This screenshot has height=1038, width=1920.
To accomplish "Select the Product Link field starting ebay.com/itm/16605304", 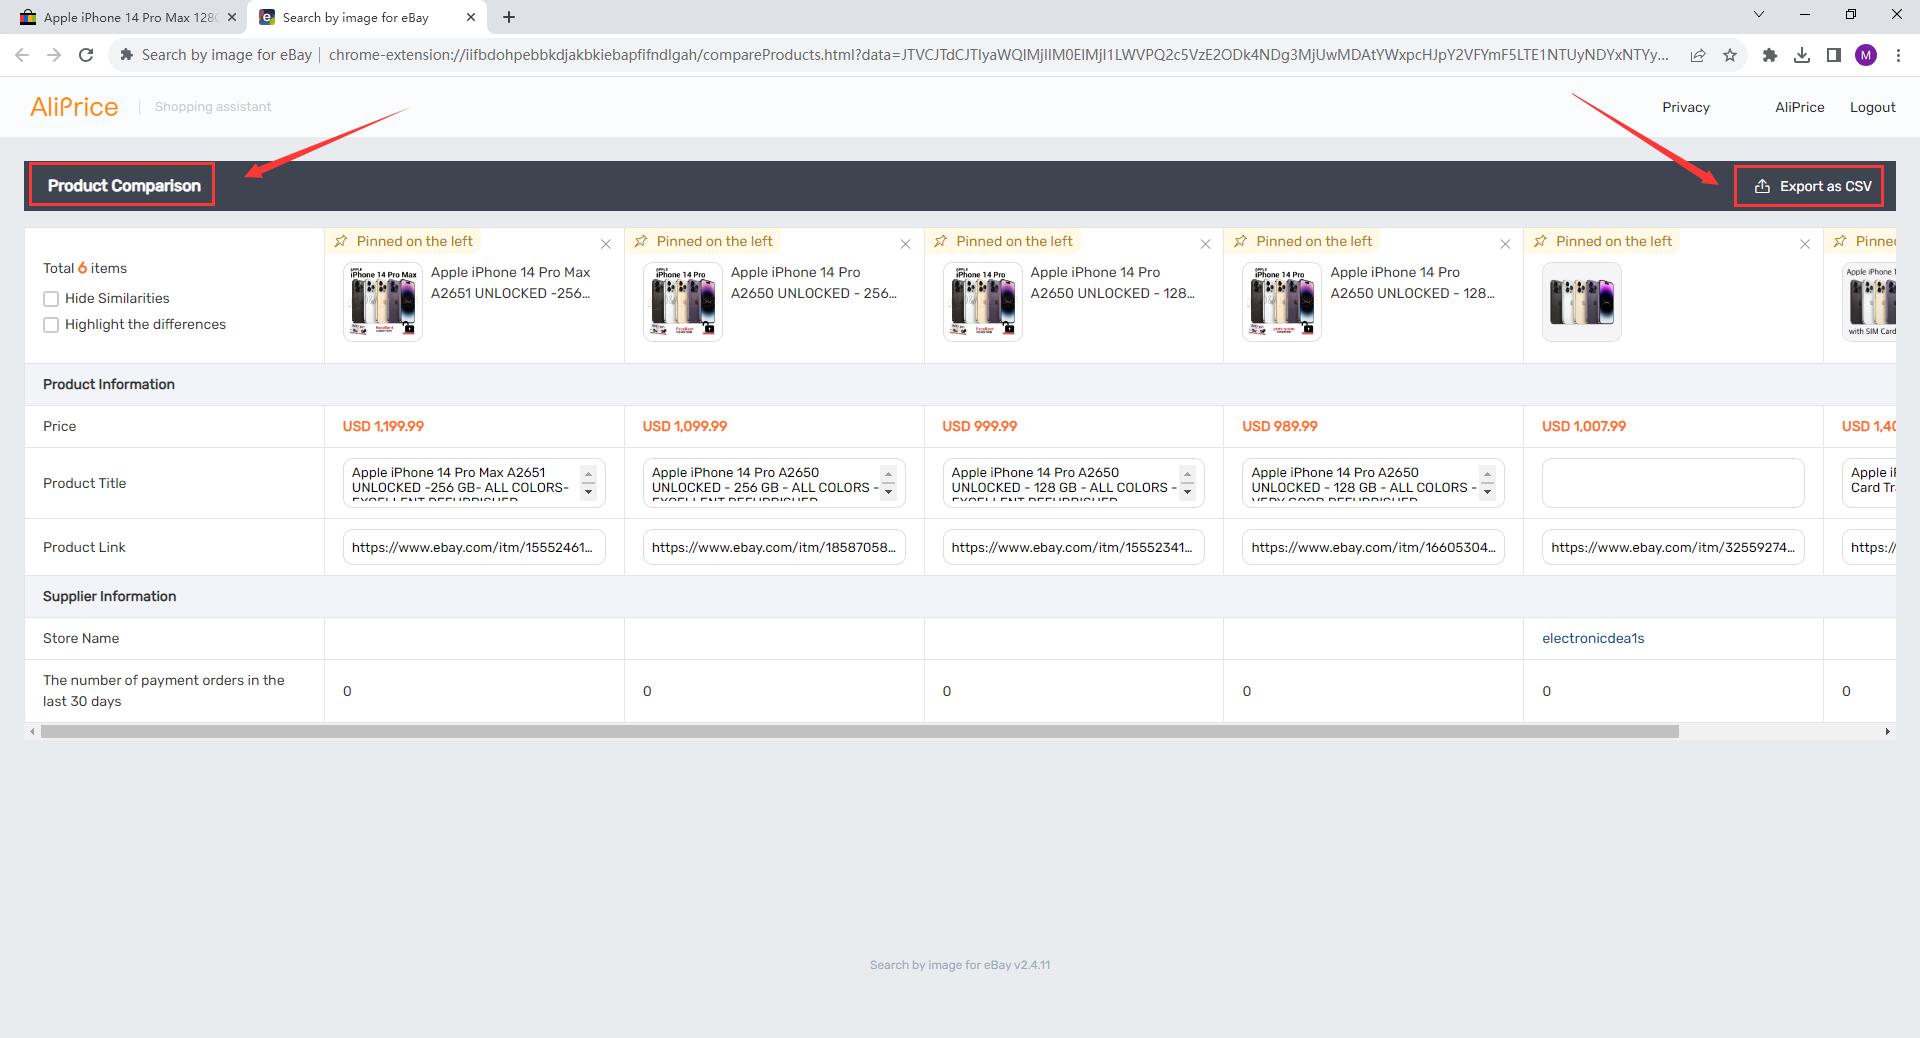I will 1373,547.
